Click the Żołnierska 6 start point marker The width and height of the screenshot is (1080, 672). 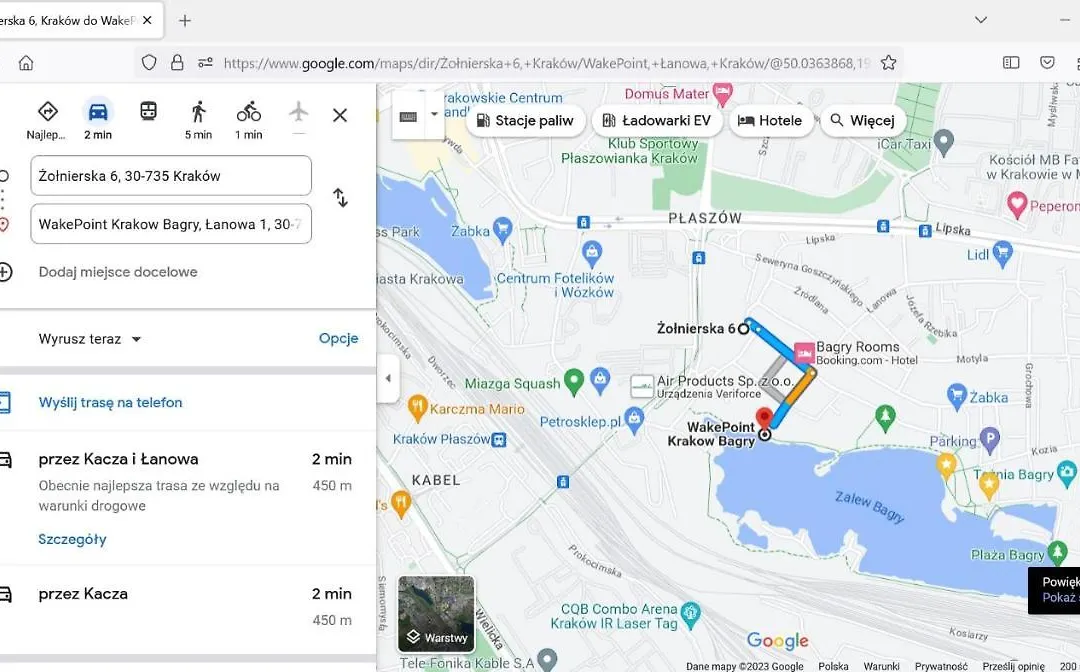[743, 329]
